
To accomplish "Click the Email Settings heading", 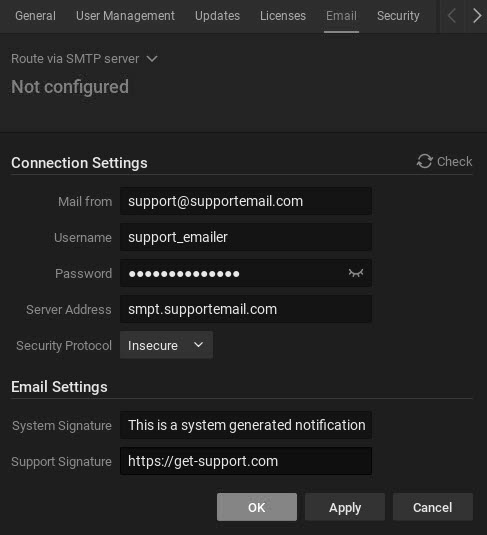I will click(x=59, y=387).
